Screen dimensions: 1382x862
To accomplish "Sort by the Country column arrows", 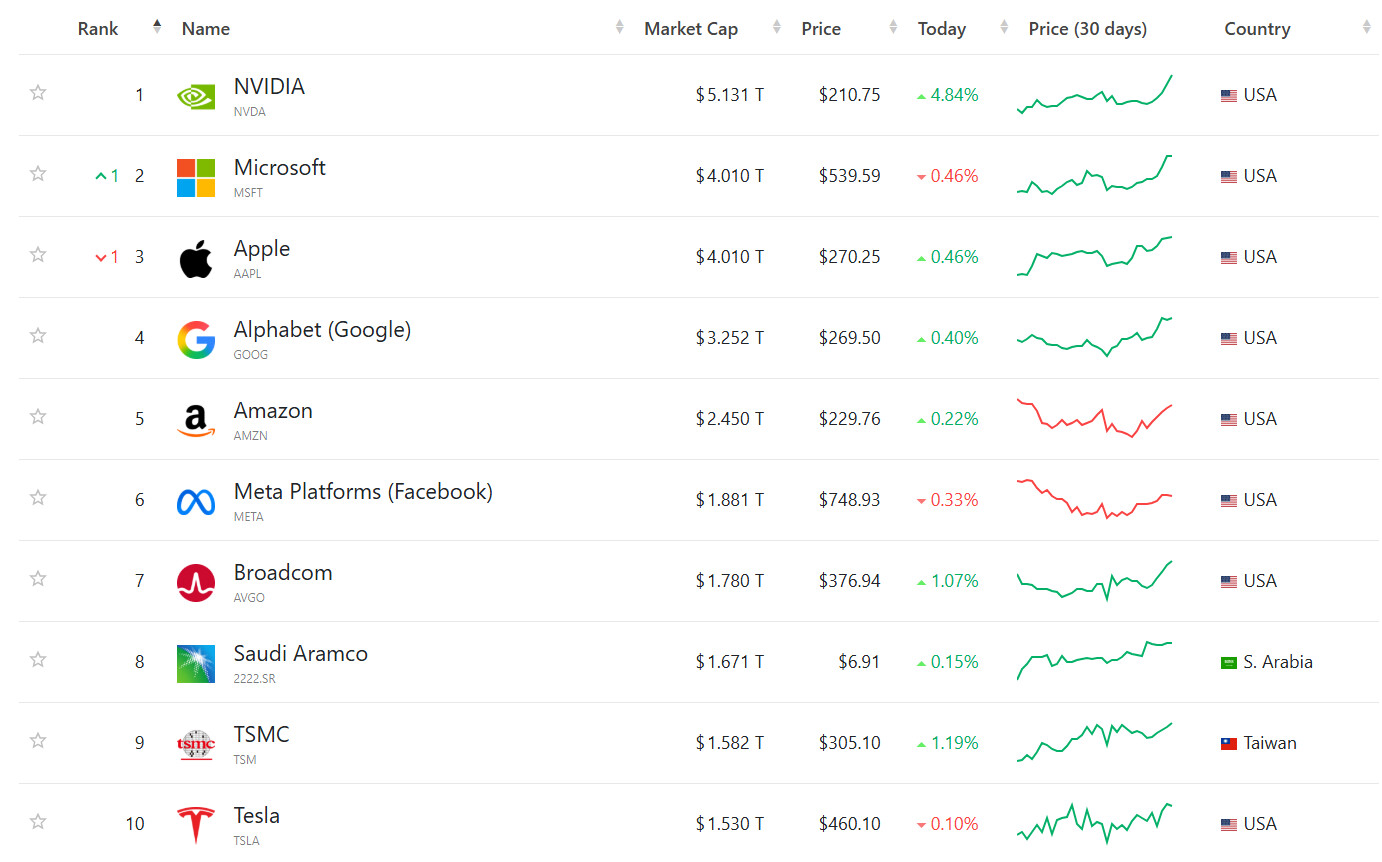I will click(x=1366, y=28).
